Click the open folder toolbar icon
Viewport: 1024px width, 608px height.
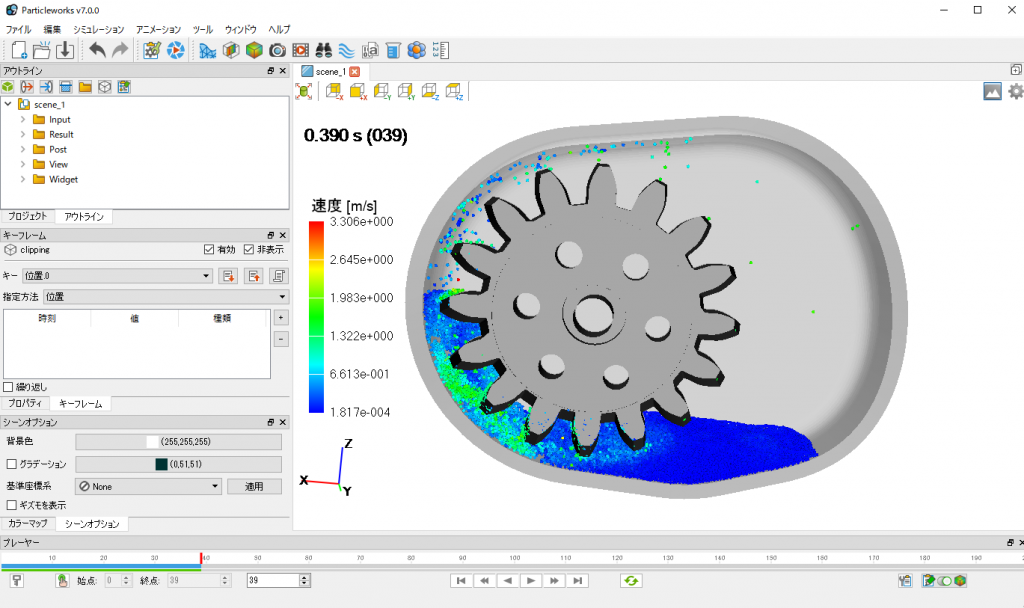[x=42, y=50]
